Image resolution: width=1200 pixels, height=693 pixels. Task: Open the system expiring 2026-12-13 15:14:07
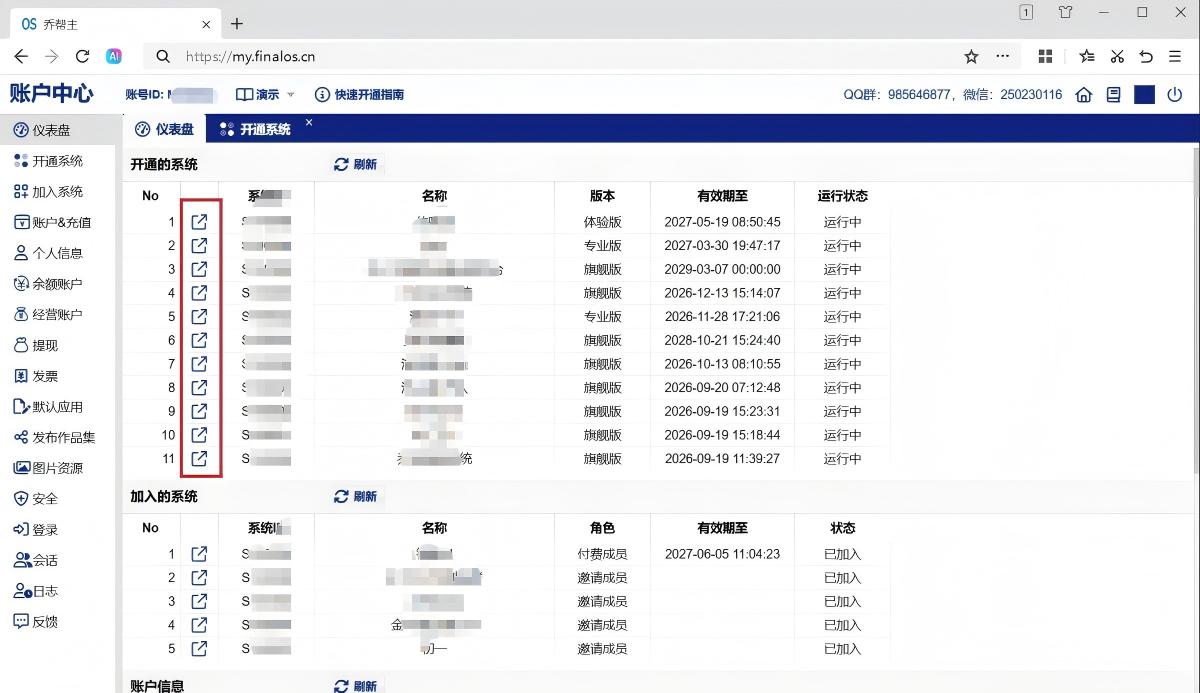[x=199, y=293]
